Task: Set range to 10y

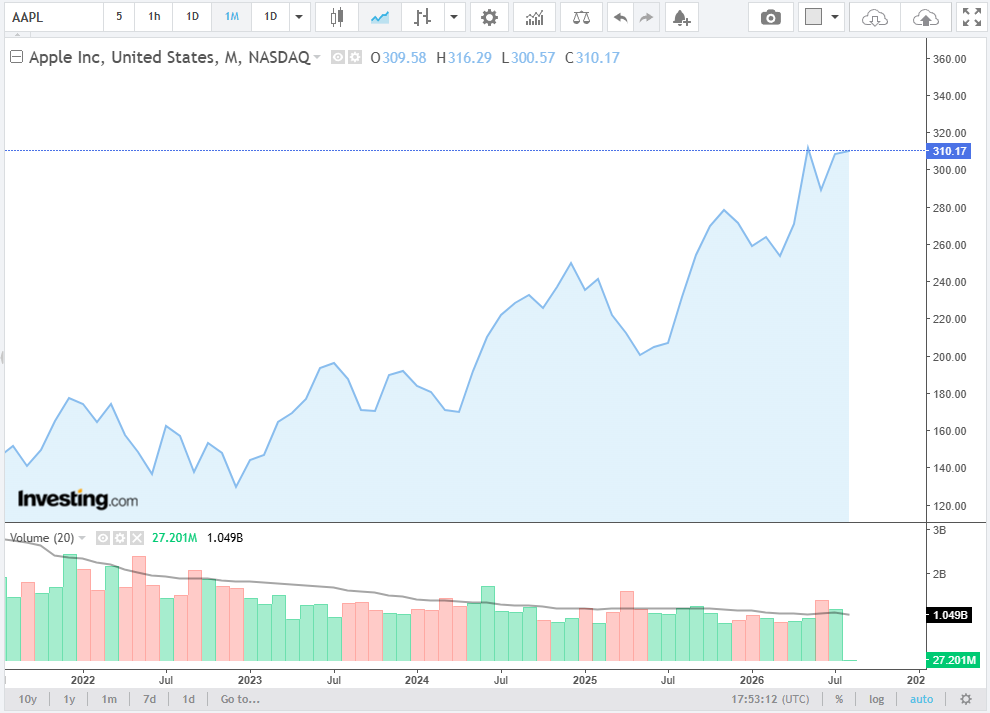Action: (x=28, y=699)
